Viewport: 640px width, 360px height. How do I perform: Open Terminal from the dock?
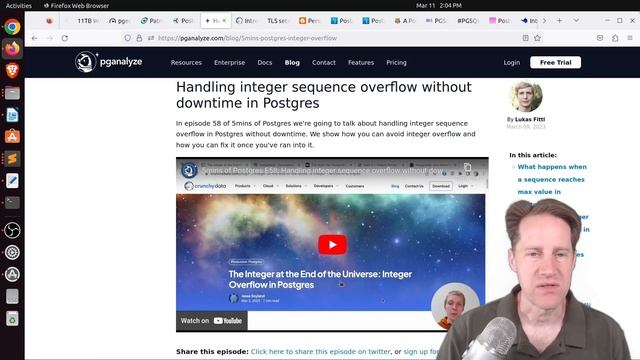click(12, 202)
